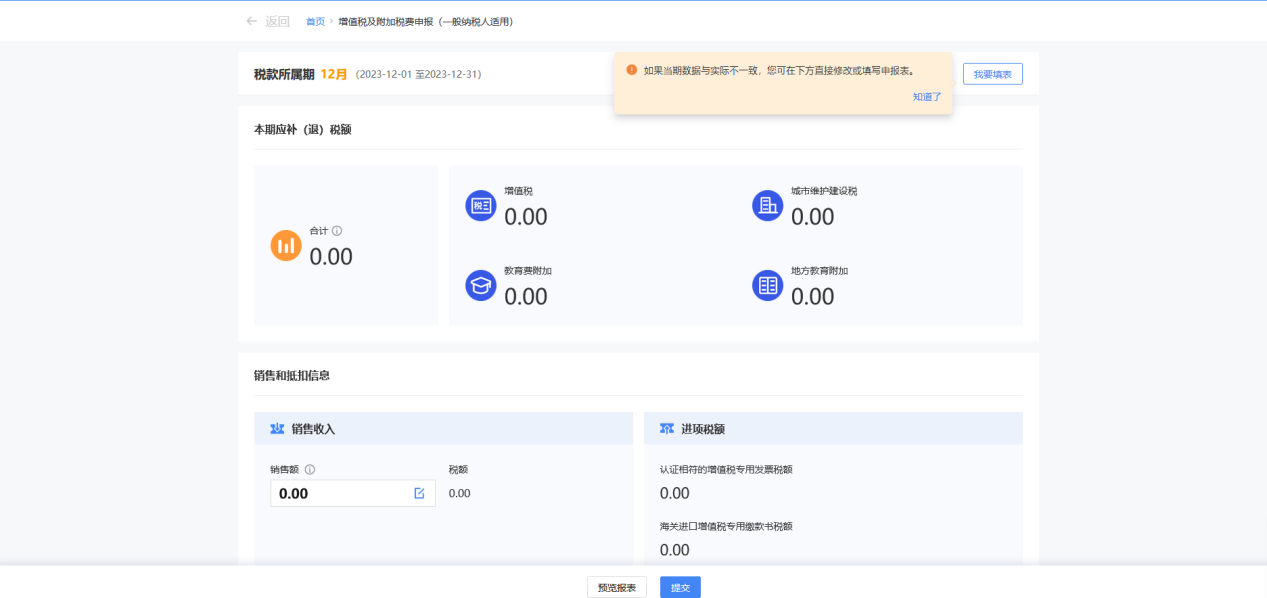
Task: Click the info icon beside 销售额
Action: pyautogui.click(x=310, y=470)
